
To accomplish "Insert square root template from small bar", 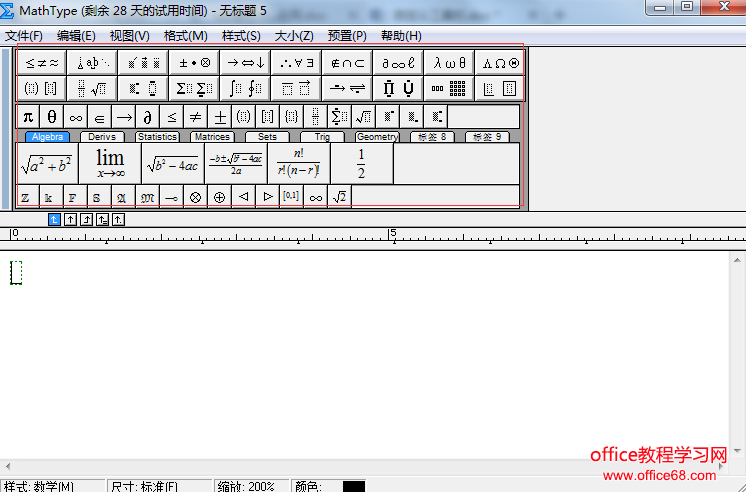I will [x=363, y=117].
